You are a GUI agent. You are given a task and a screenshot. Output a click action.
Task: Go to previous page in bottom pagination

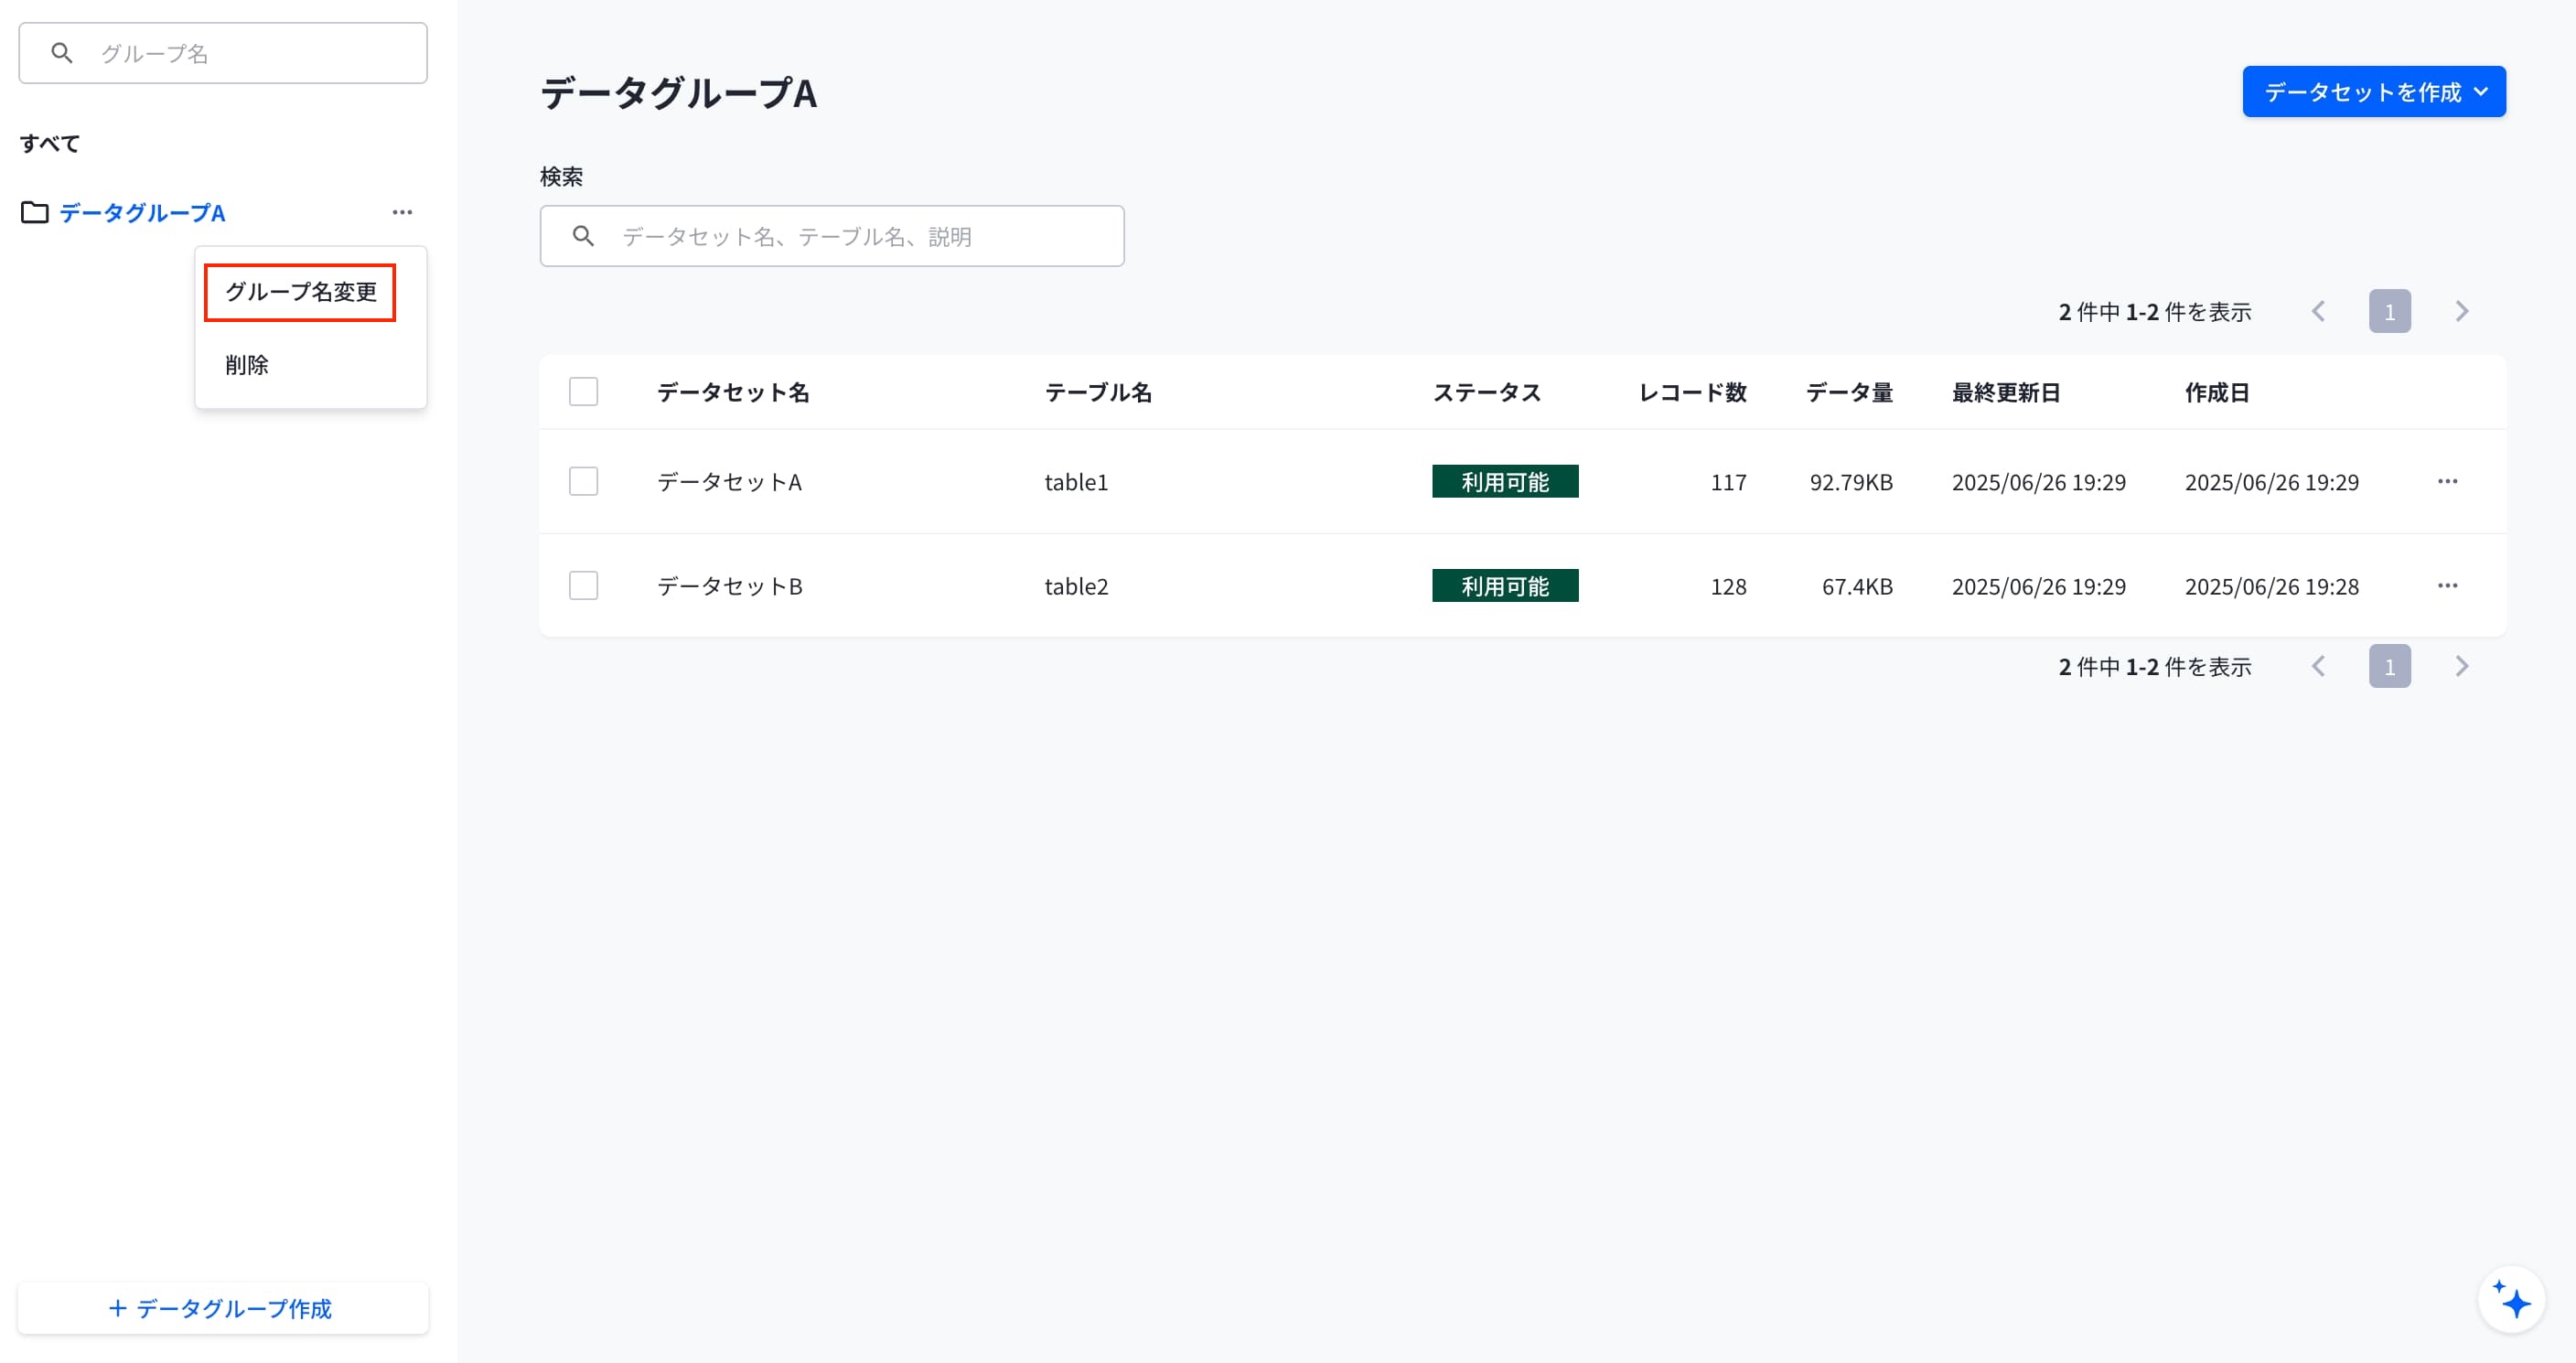[x=2319, y=666]
